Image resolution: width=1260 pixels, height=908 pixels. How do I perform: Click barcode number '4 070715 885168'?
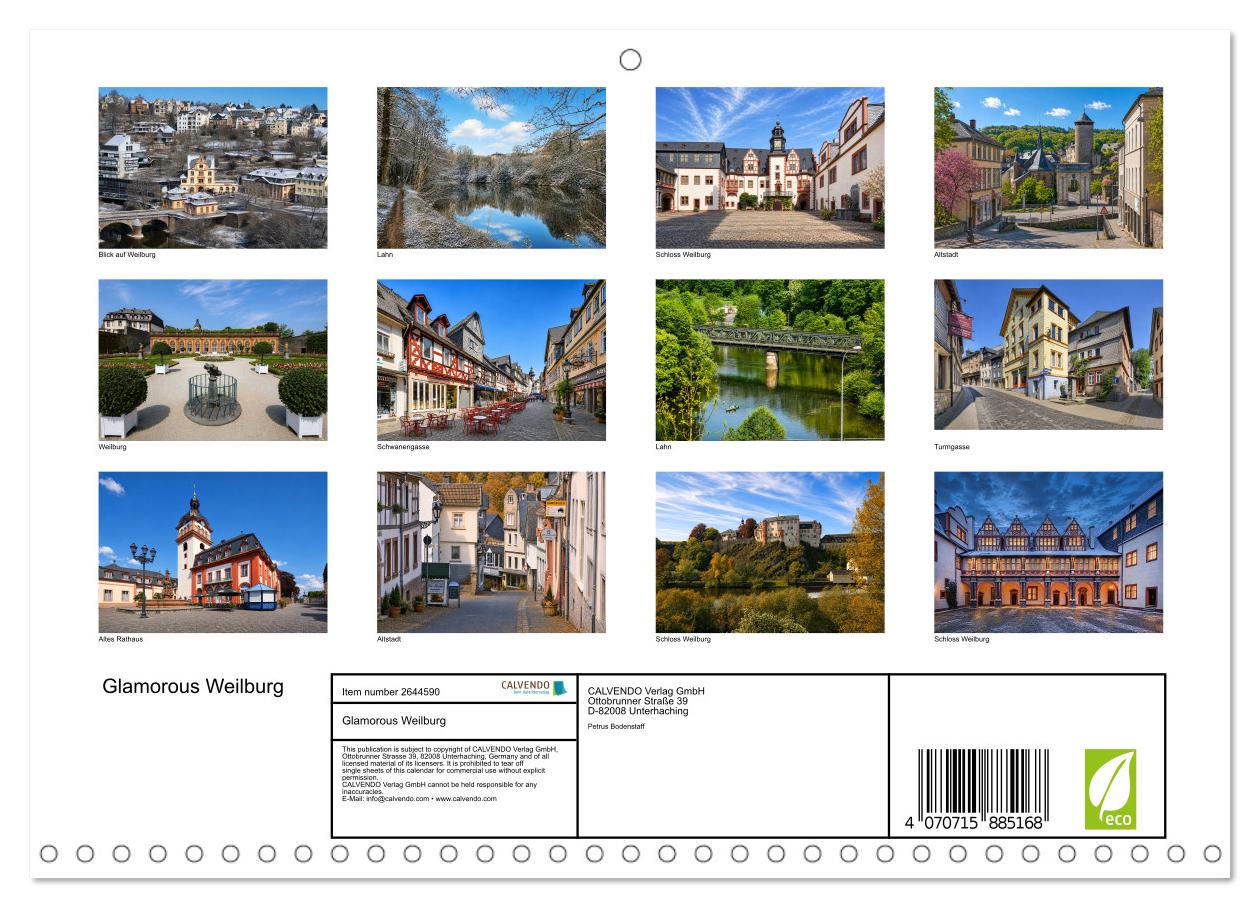973,824
